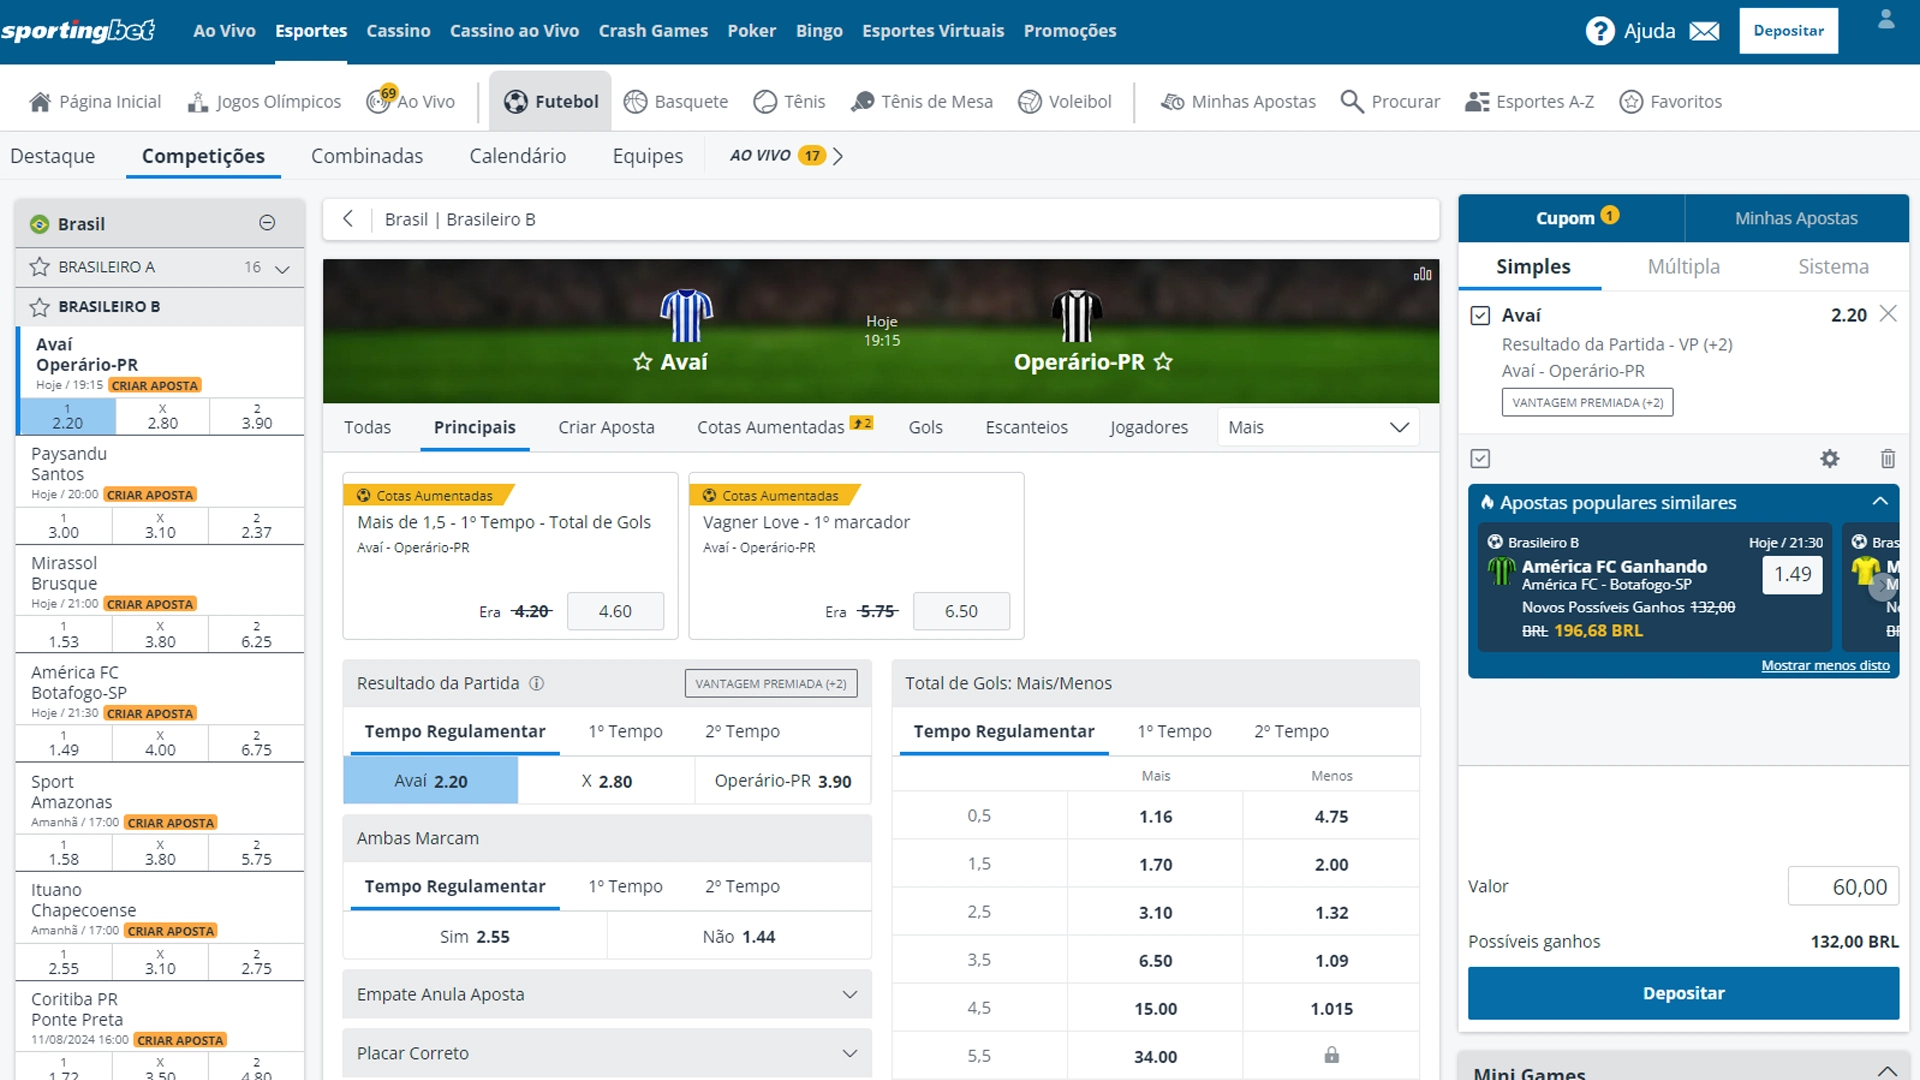Select the Futebol sport icon
The image size is (1920, 1080).
pyautogui.click(x=517, y=100)
